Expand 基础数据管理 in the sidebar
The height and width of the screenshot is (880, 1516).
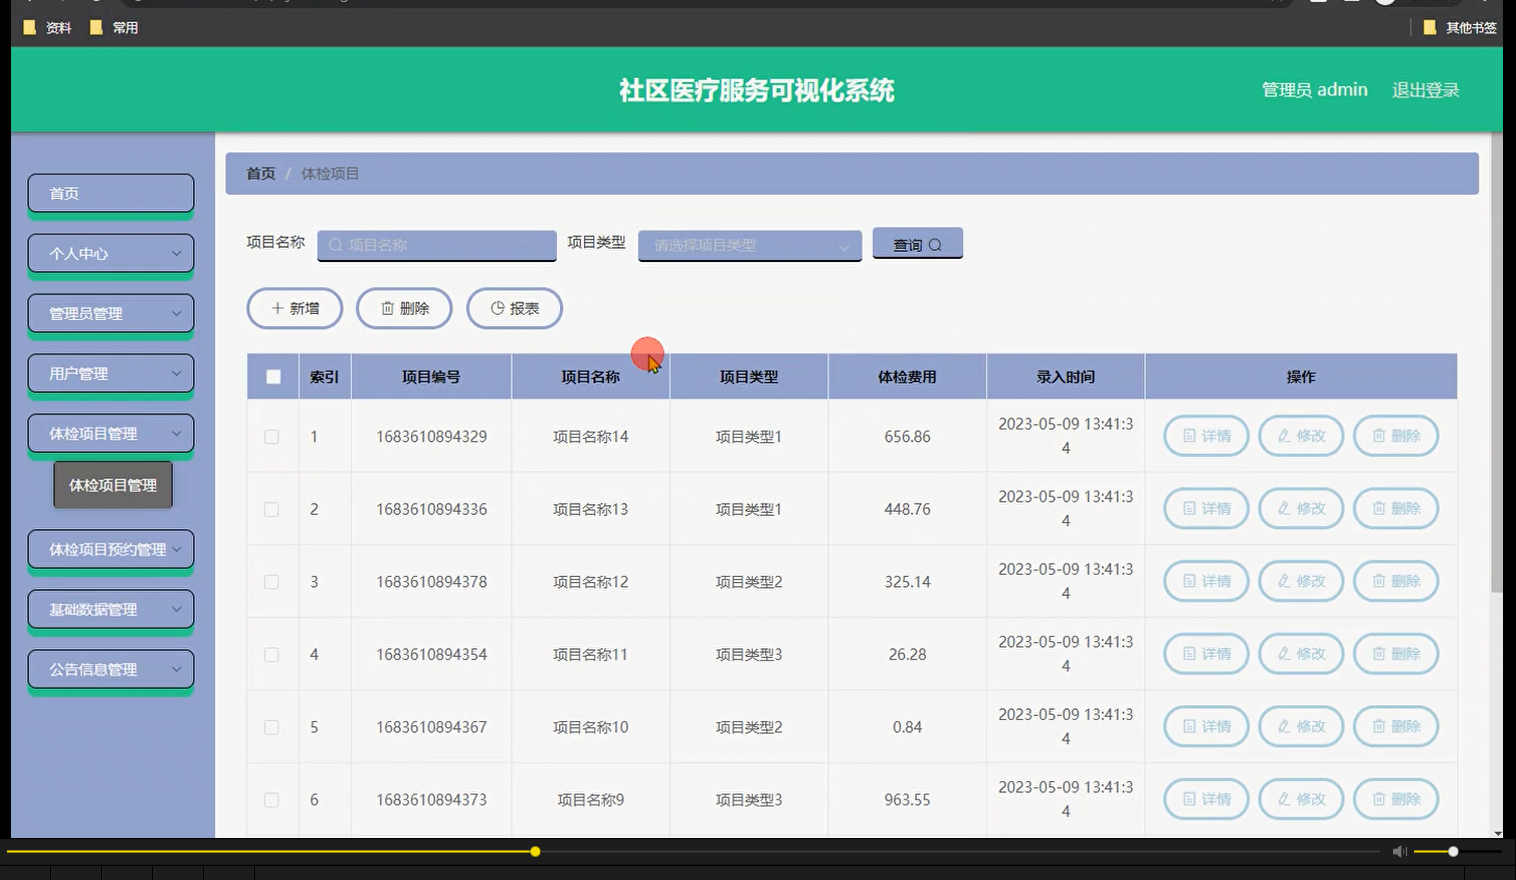(x=110, y=609)
